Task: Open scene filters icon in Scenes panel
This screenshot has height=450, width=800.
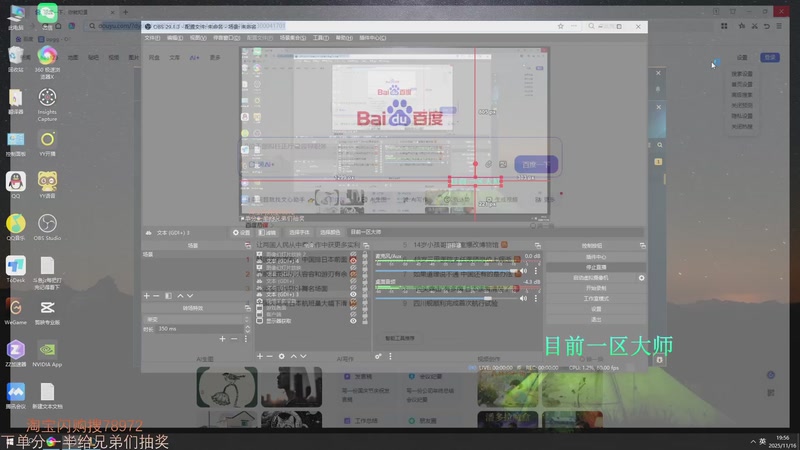Action: [x=168, y=296]
